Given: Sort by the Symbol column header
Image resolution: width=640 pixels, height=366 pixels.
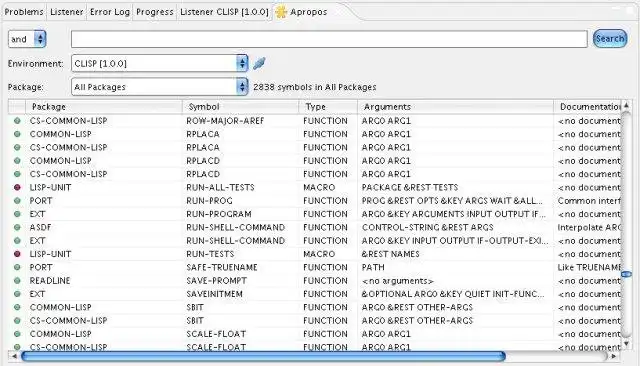Looking at the screenshot, I should pos(240,107).
